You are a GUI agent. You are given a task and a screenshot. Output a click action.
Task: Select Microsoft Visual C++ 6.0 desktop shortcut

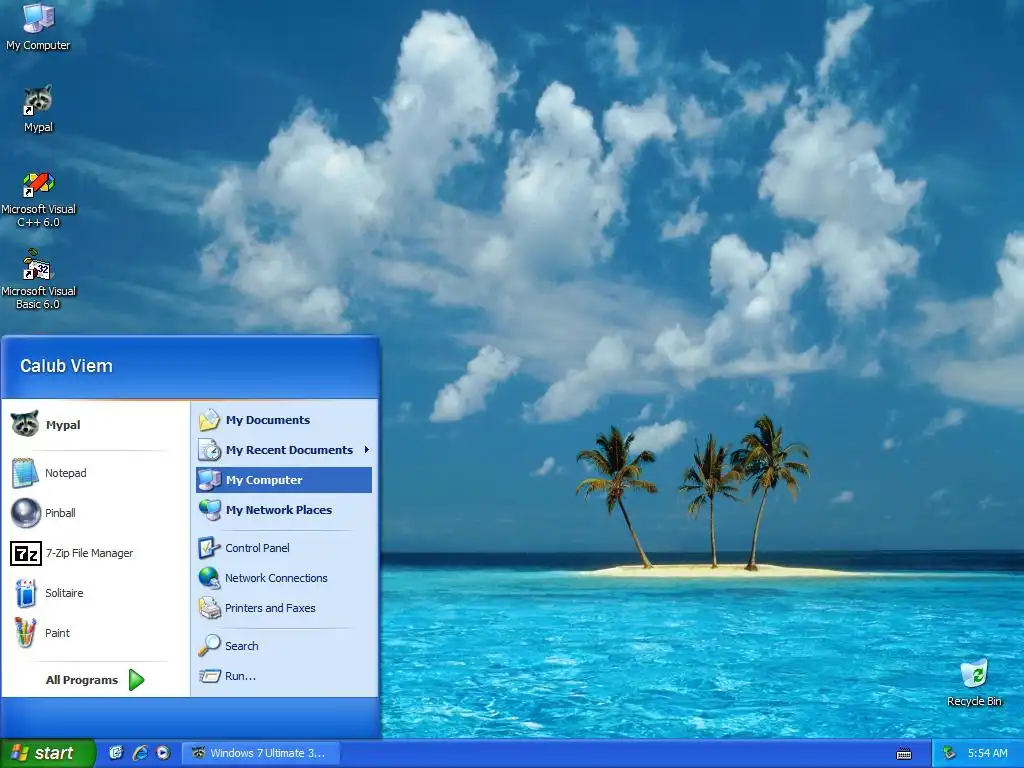coord(38,199)
